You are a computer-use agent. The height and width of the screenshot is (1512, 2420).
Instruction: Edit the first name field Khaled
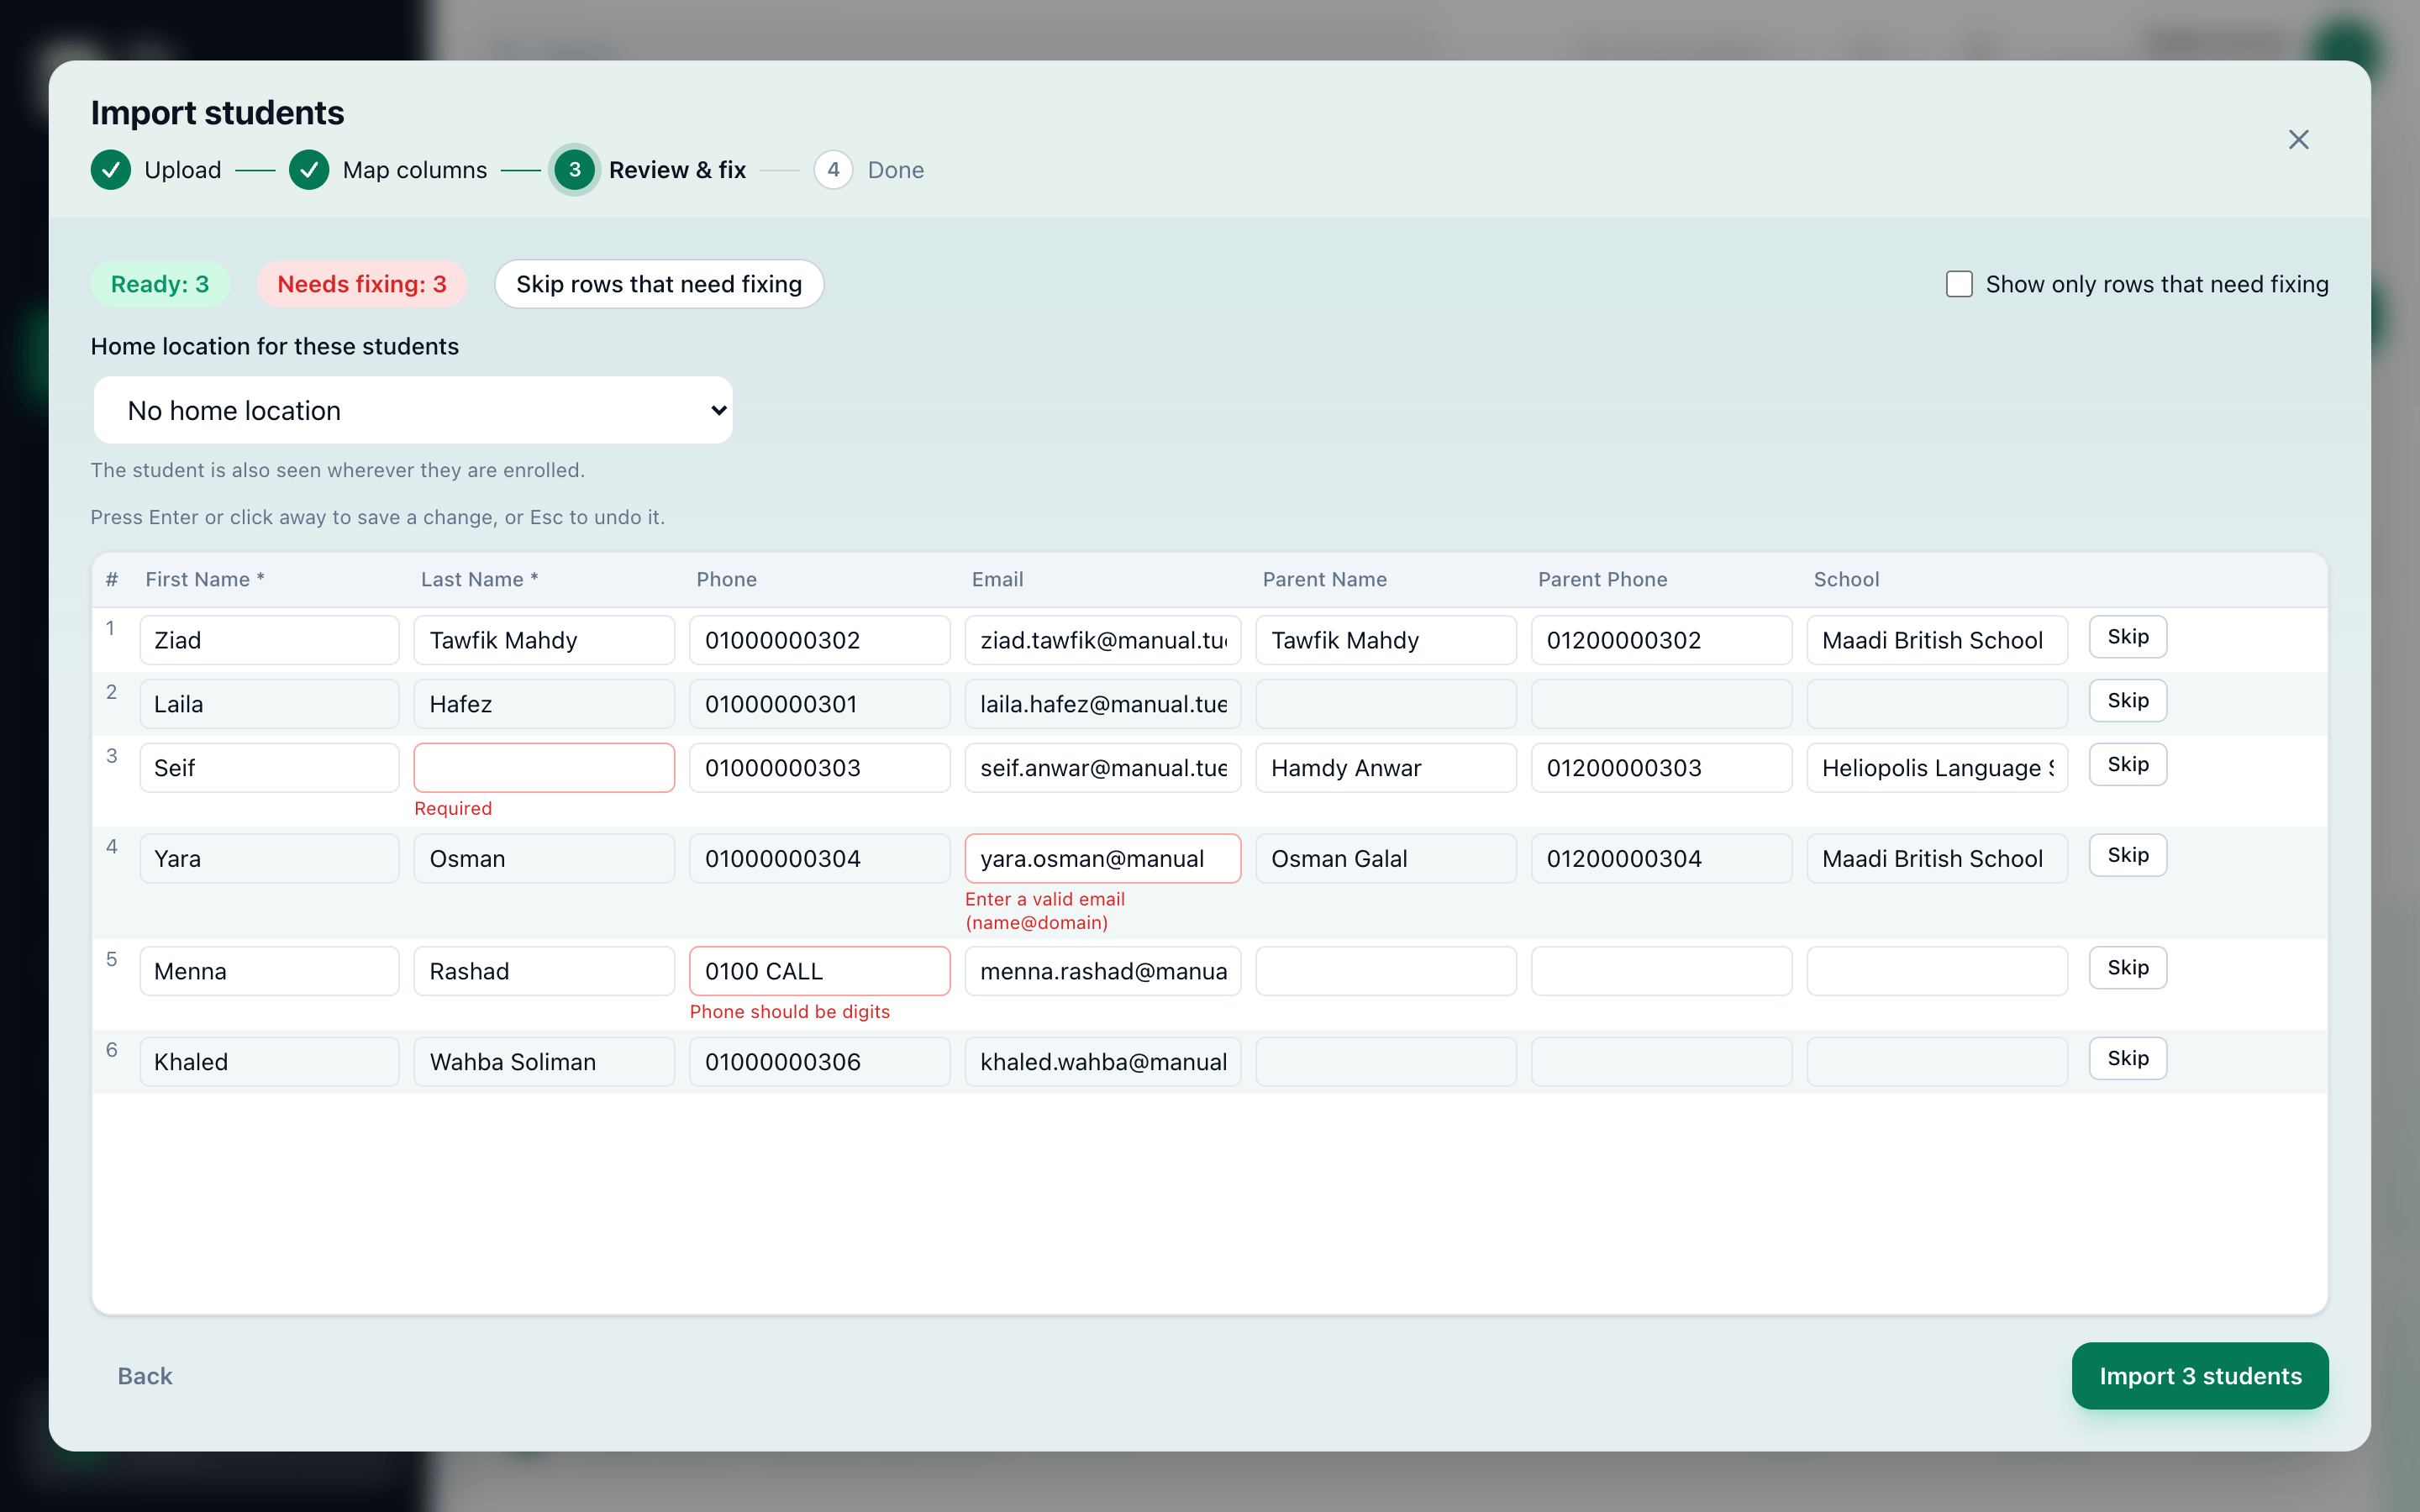click(270, 1062)
